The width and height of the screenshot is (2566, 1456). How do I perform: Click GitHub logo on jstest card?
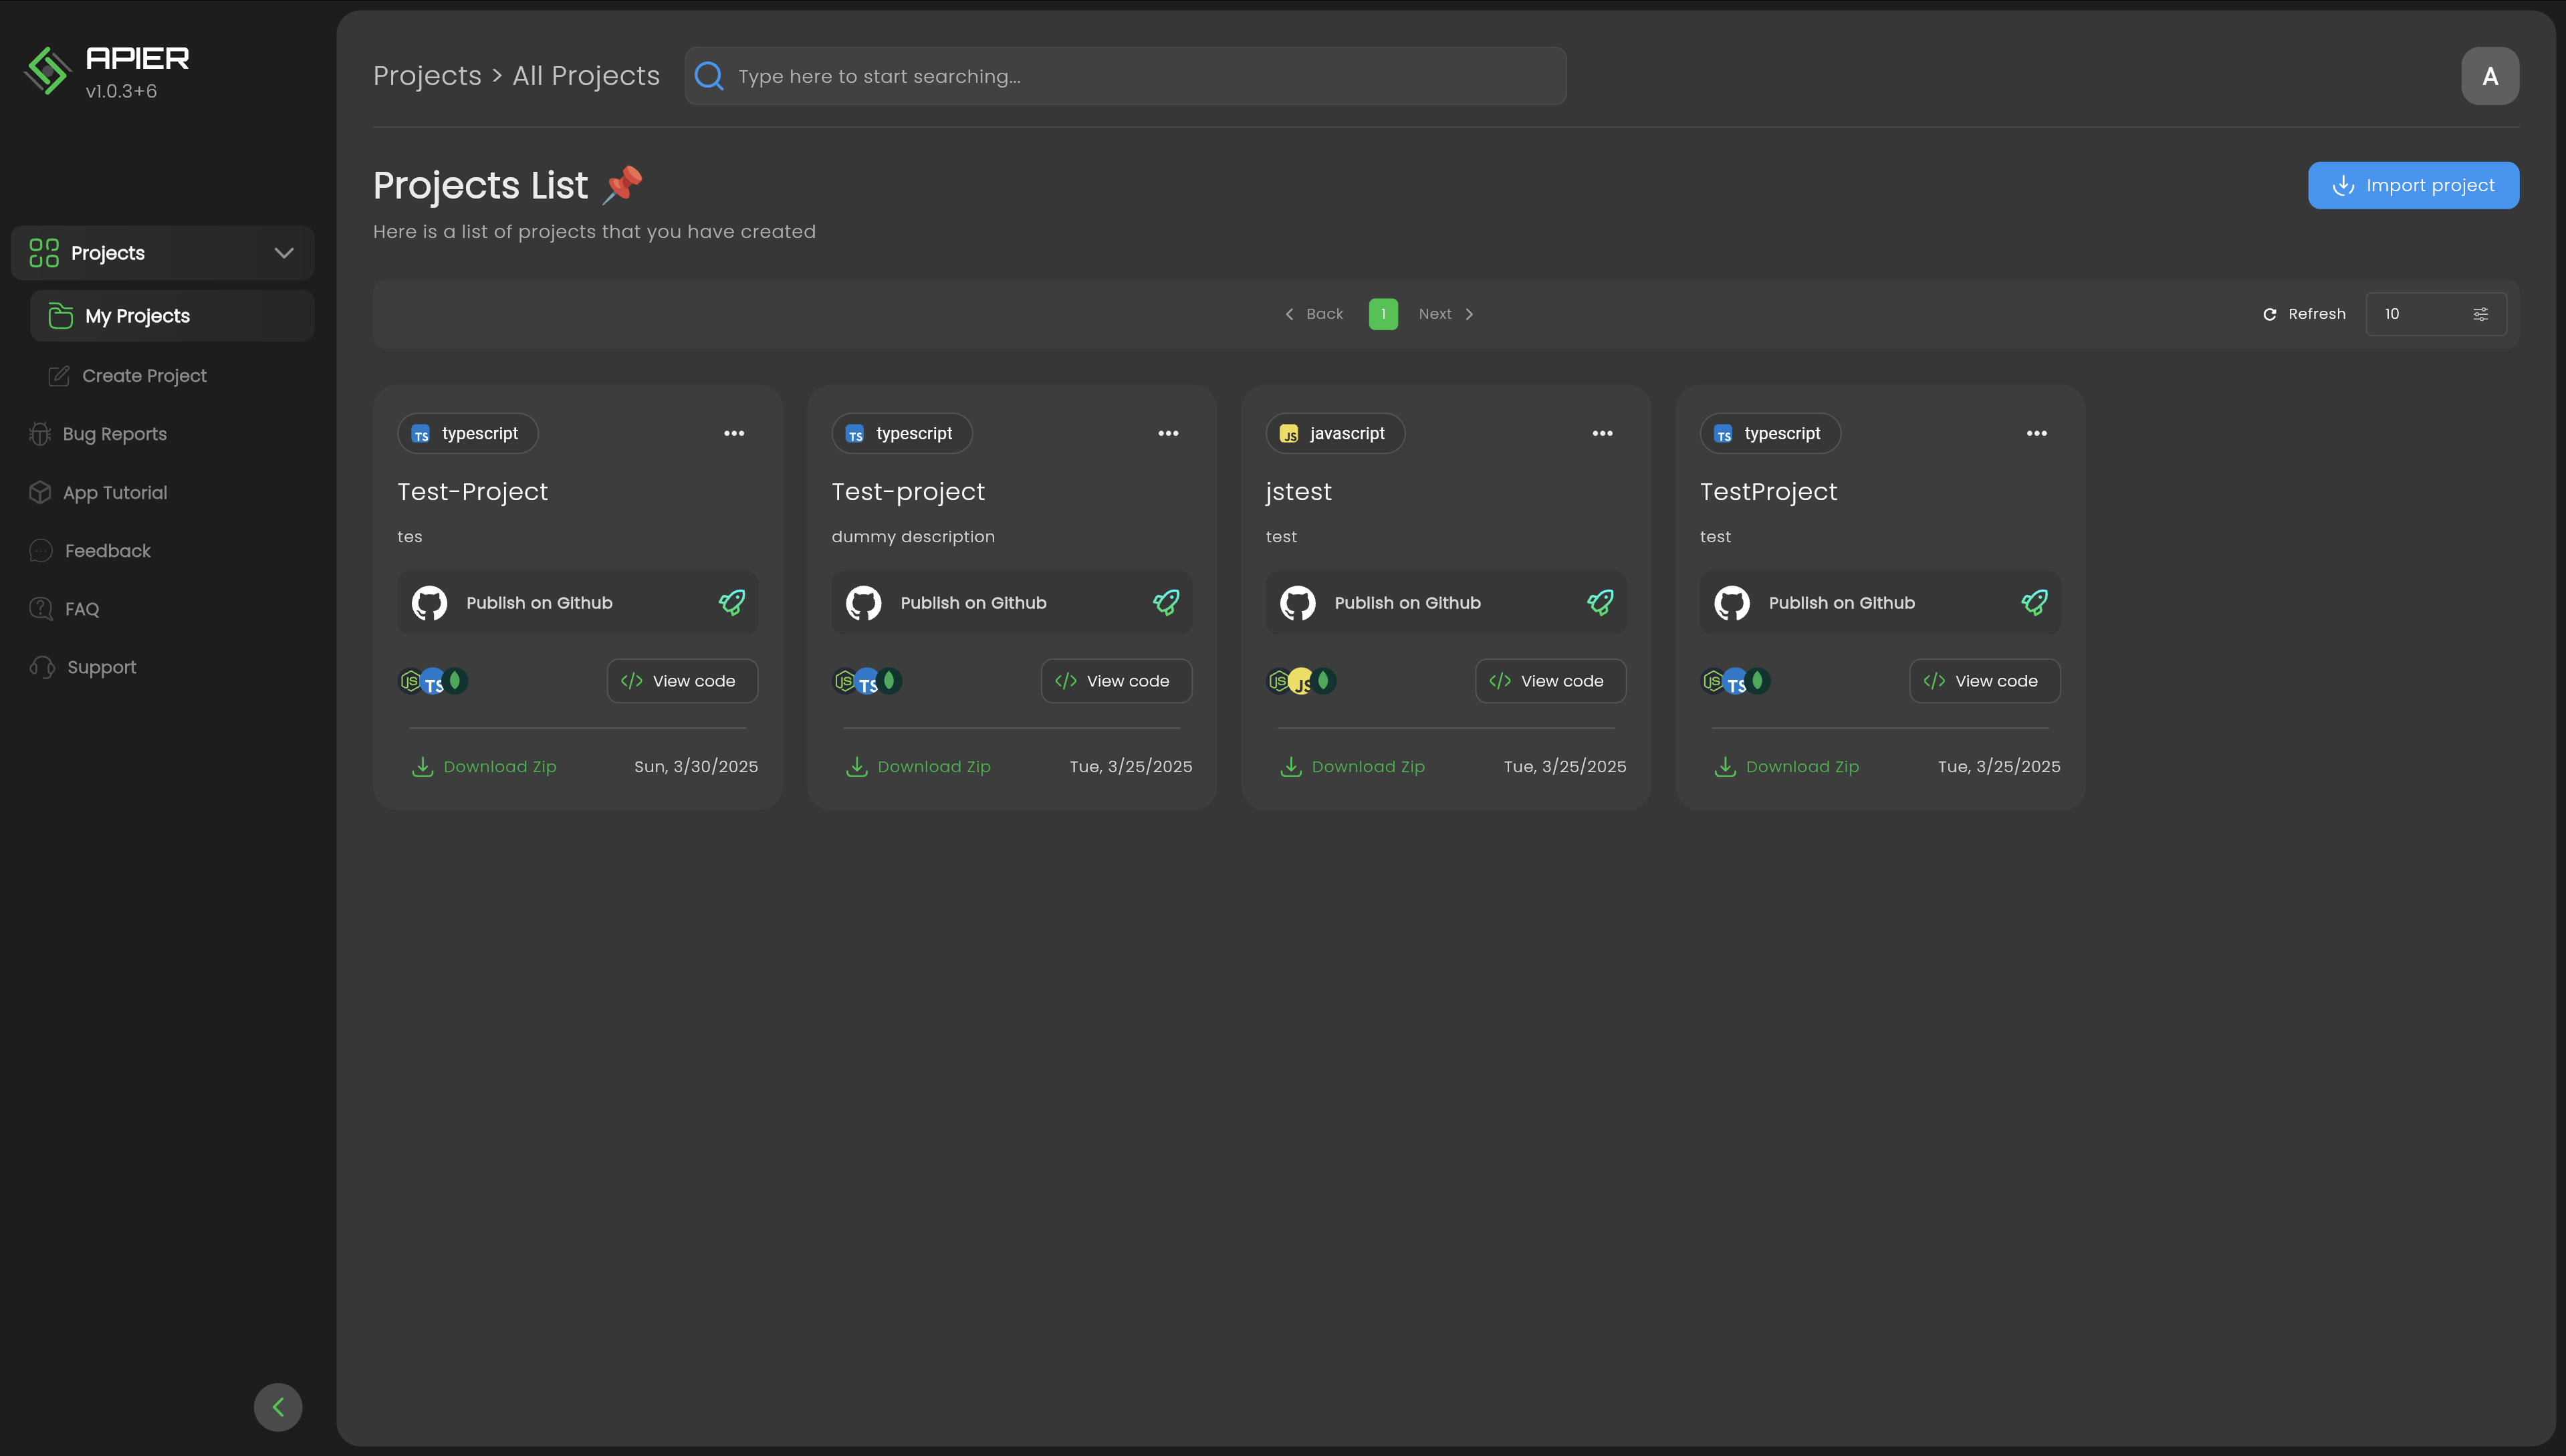pyautogui.click(x=1298, y=602)
